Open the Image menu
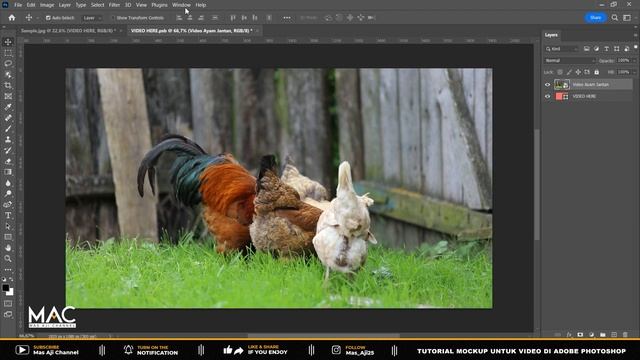Screen dimensions: 640x360 tap(47, 5)
